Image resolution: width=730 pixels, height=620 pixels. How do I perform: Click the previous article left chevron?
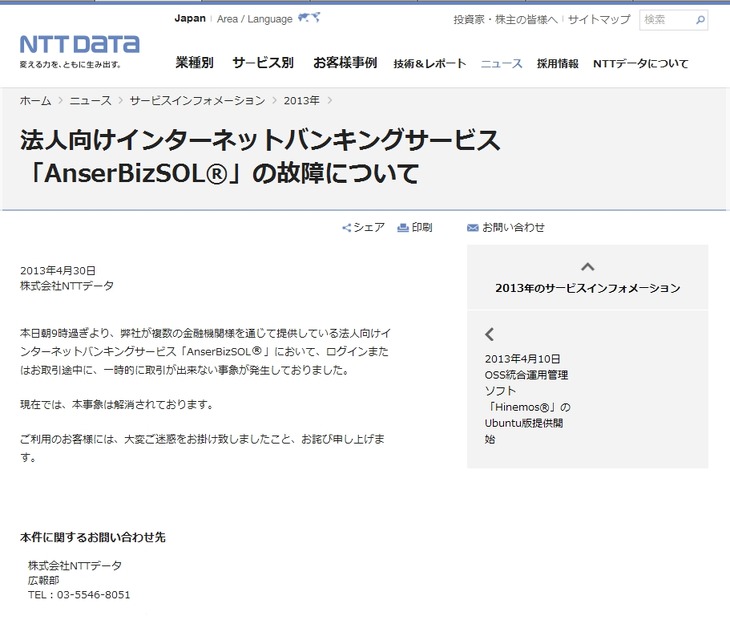coord(489,334)
